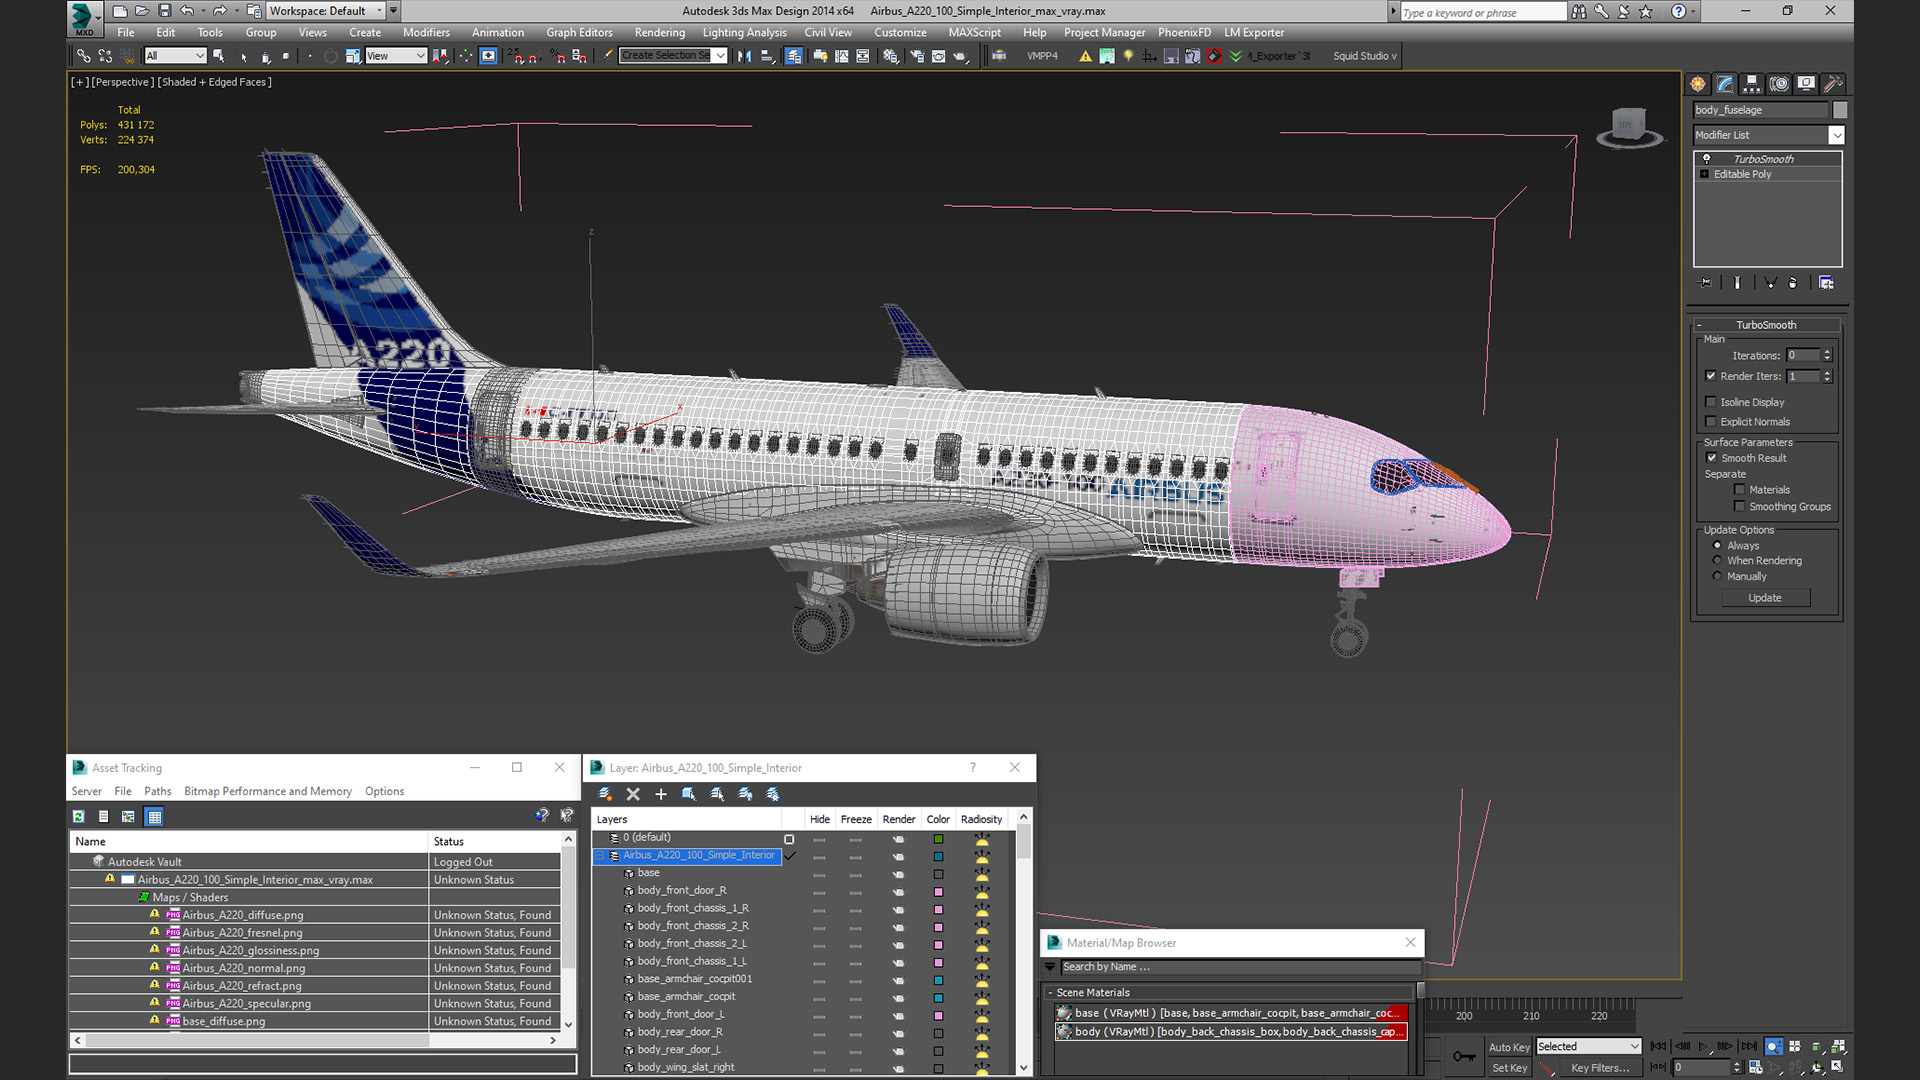The image size is (1920, 1080).
Task: Click the Auto Key button
Action: point(1509,1047)
